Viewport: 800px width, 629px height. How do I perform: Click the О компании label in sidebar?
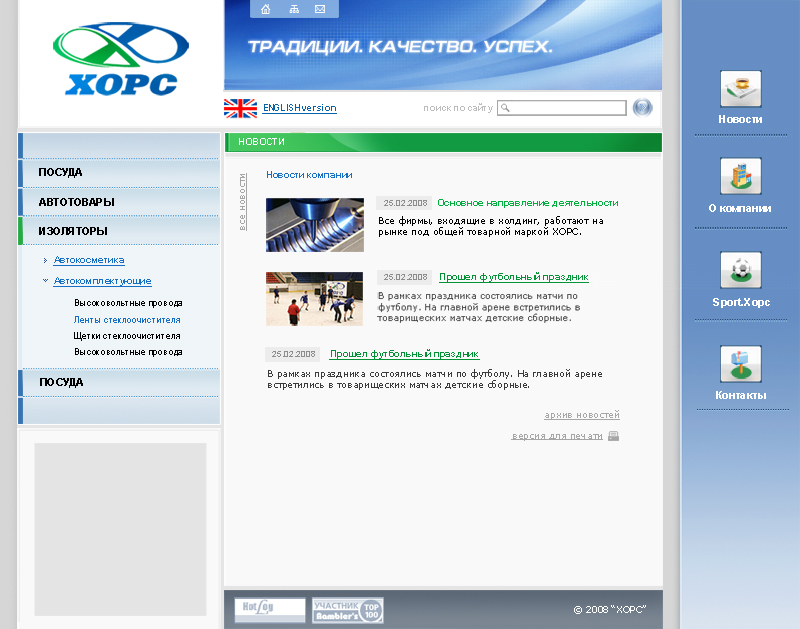pyautogui.click(x=740, y=208)
